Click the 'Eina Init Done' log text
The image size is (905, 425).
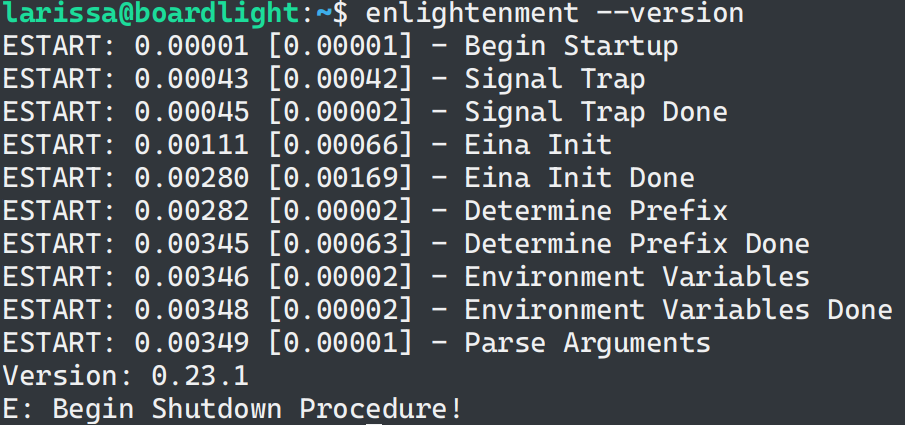(x=579, y=179)
